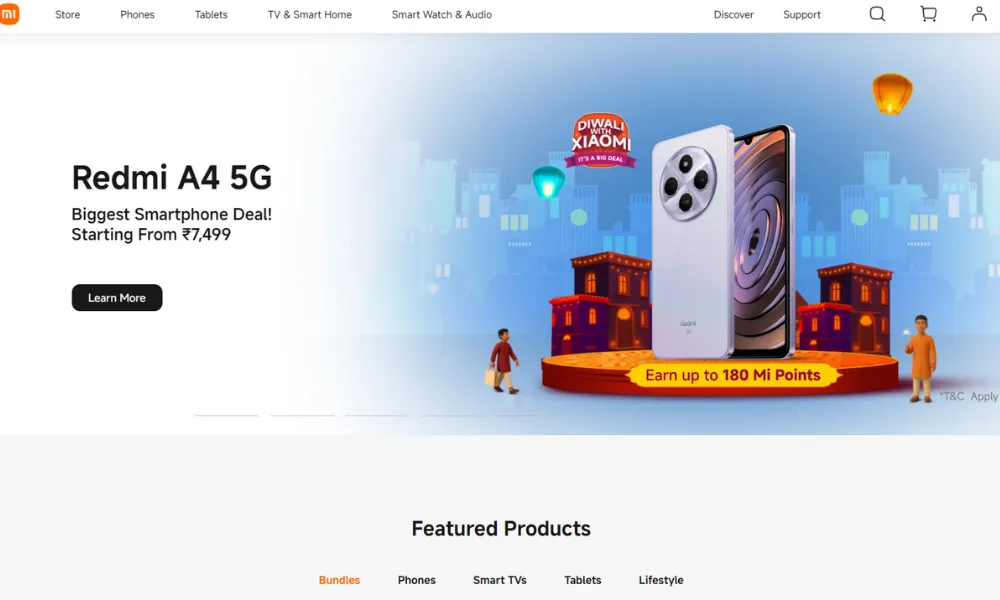Open the Phones menu
The height and width of the screenshot is (600, 1000).
[137, 15]
